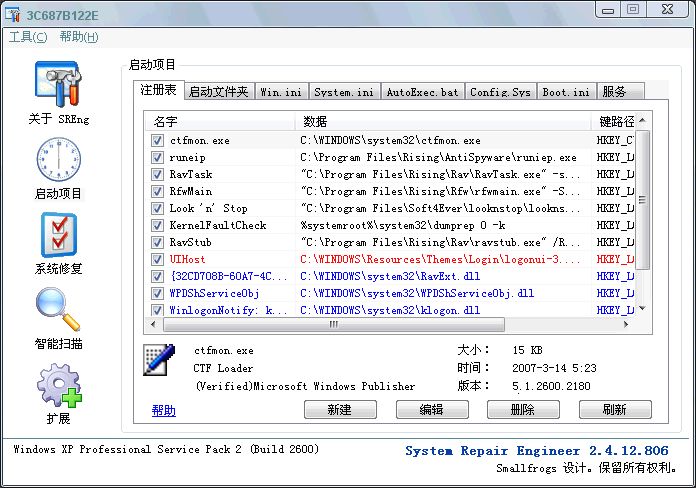
Task: Switch to the 注册表 tab
Action: [158, 90]
